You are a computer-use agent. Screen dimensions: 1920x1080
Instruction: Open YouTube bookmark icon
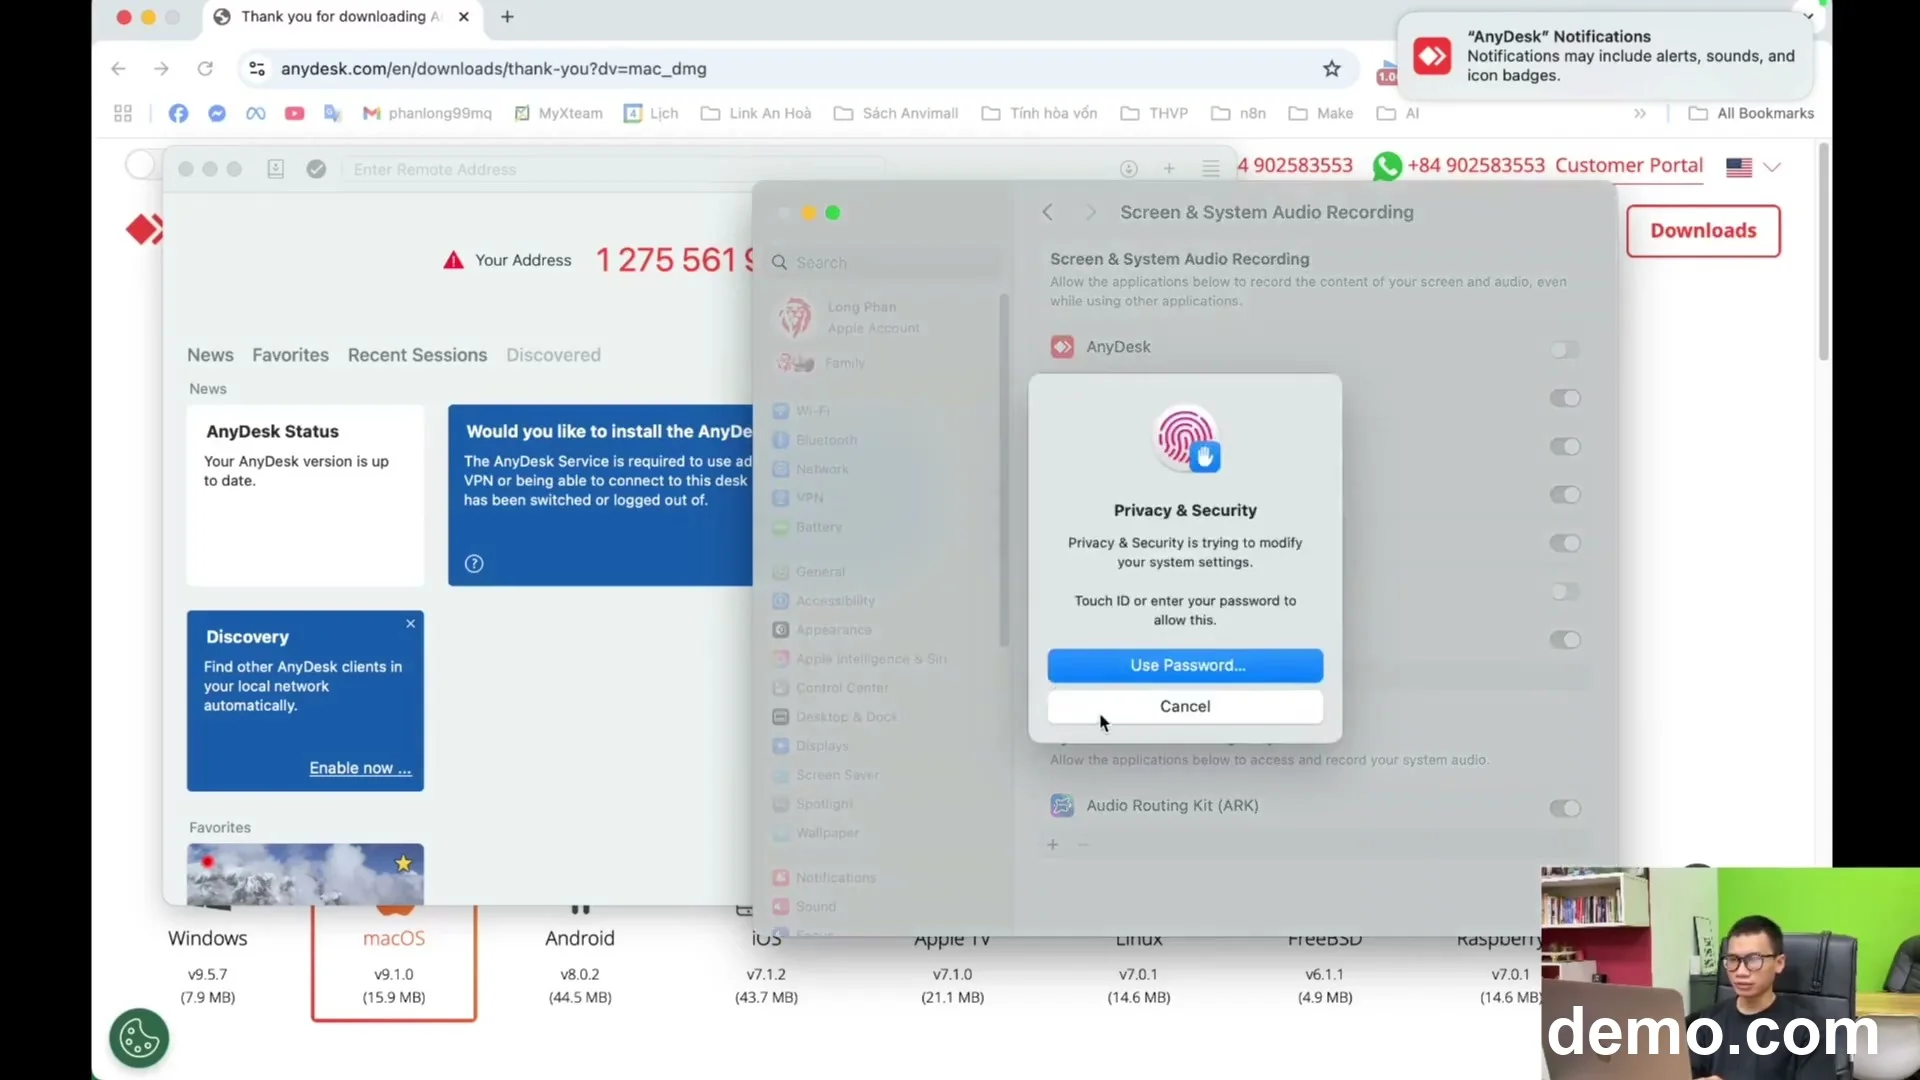pos(294,113)
